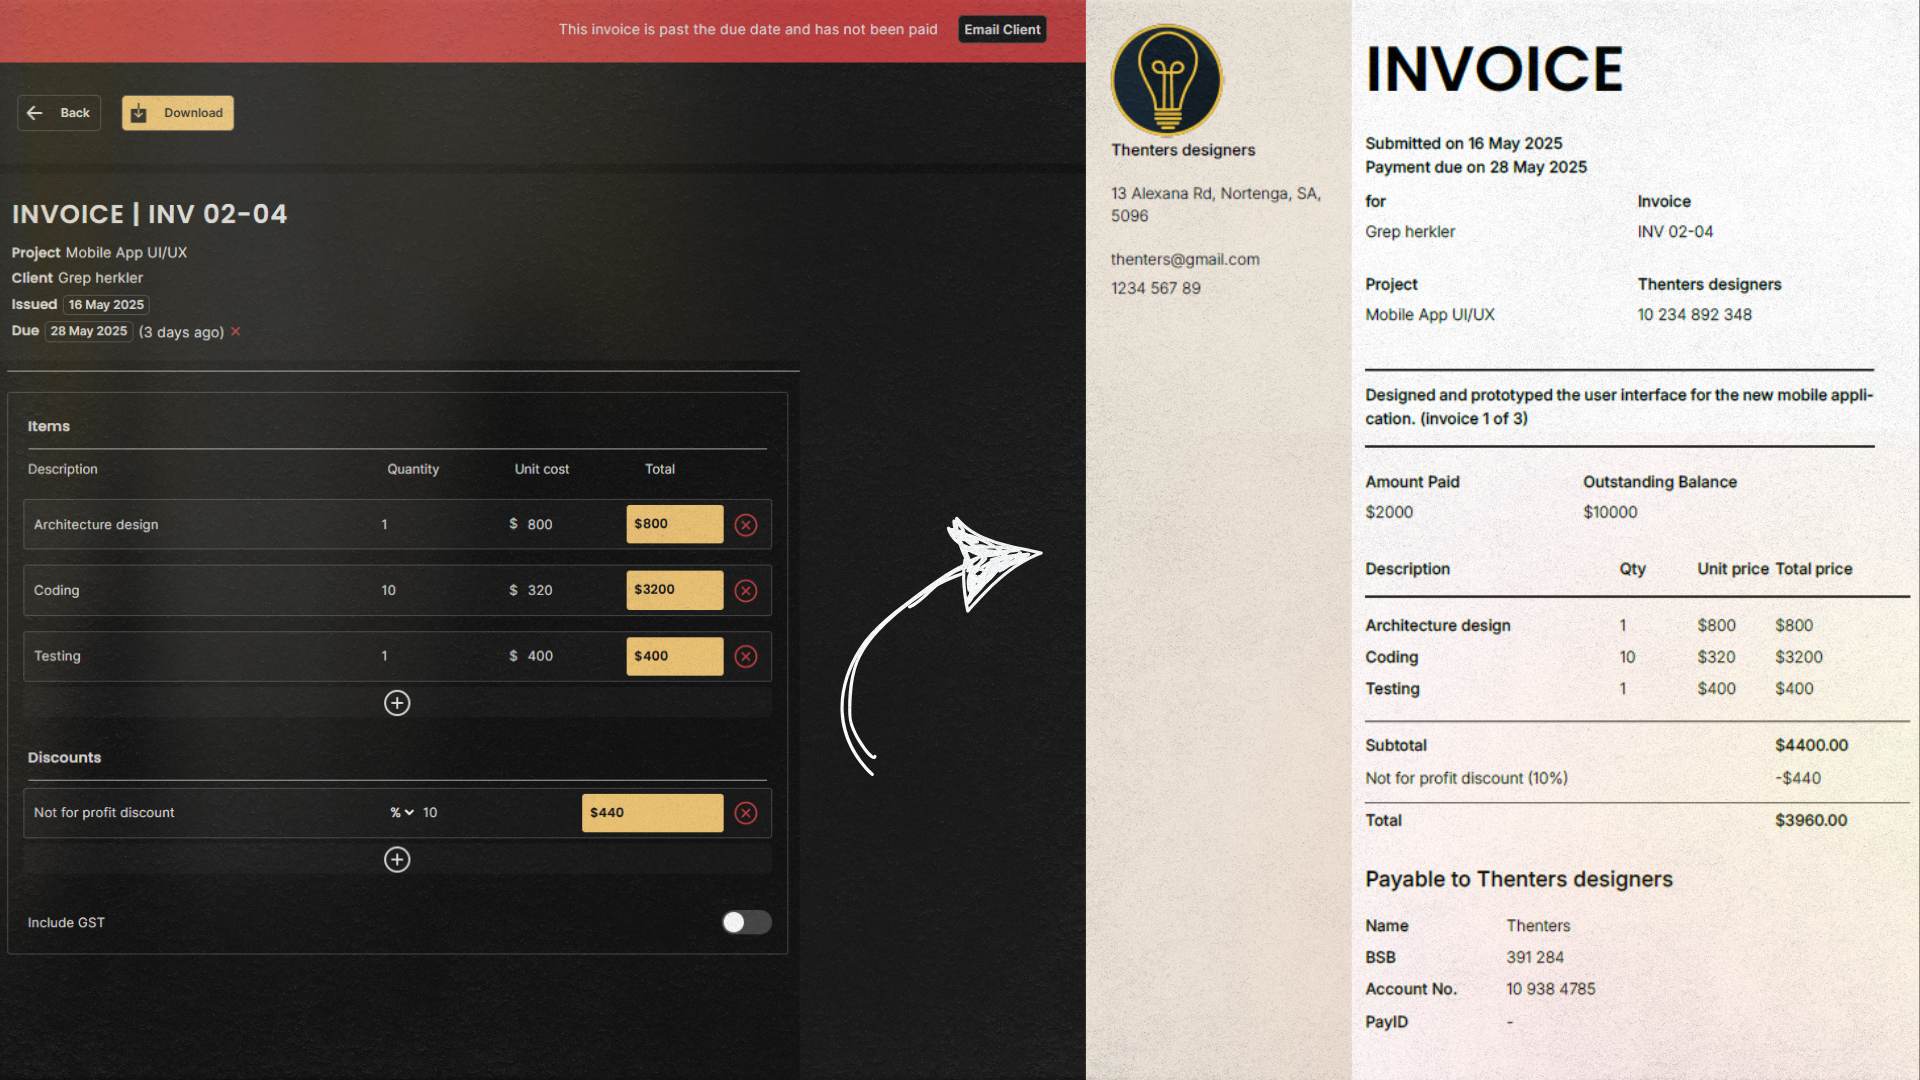
Task: Edit the discount percentage value 10
Action: click(x=430, y=813)
